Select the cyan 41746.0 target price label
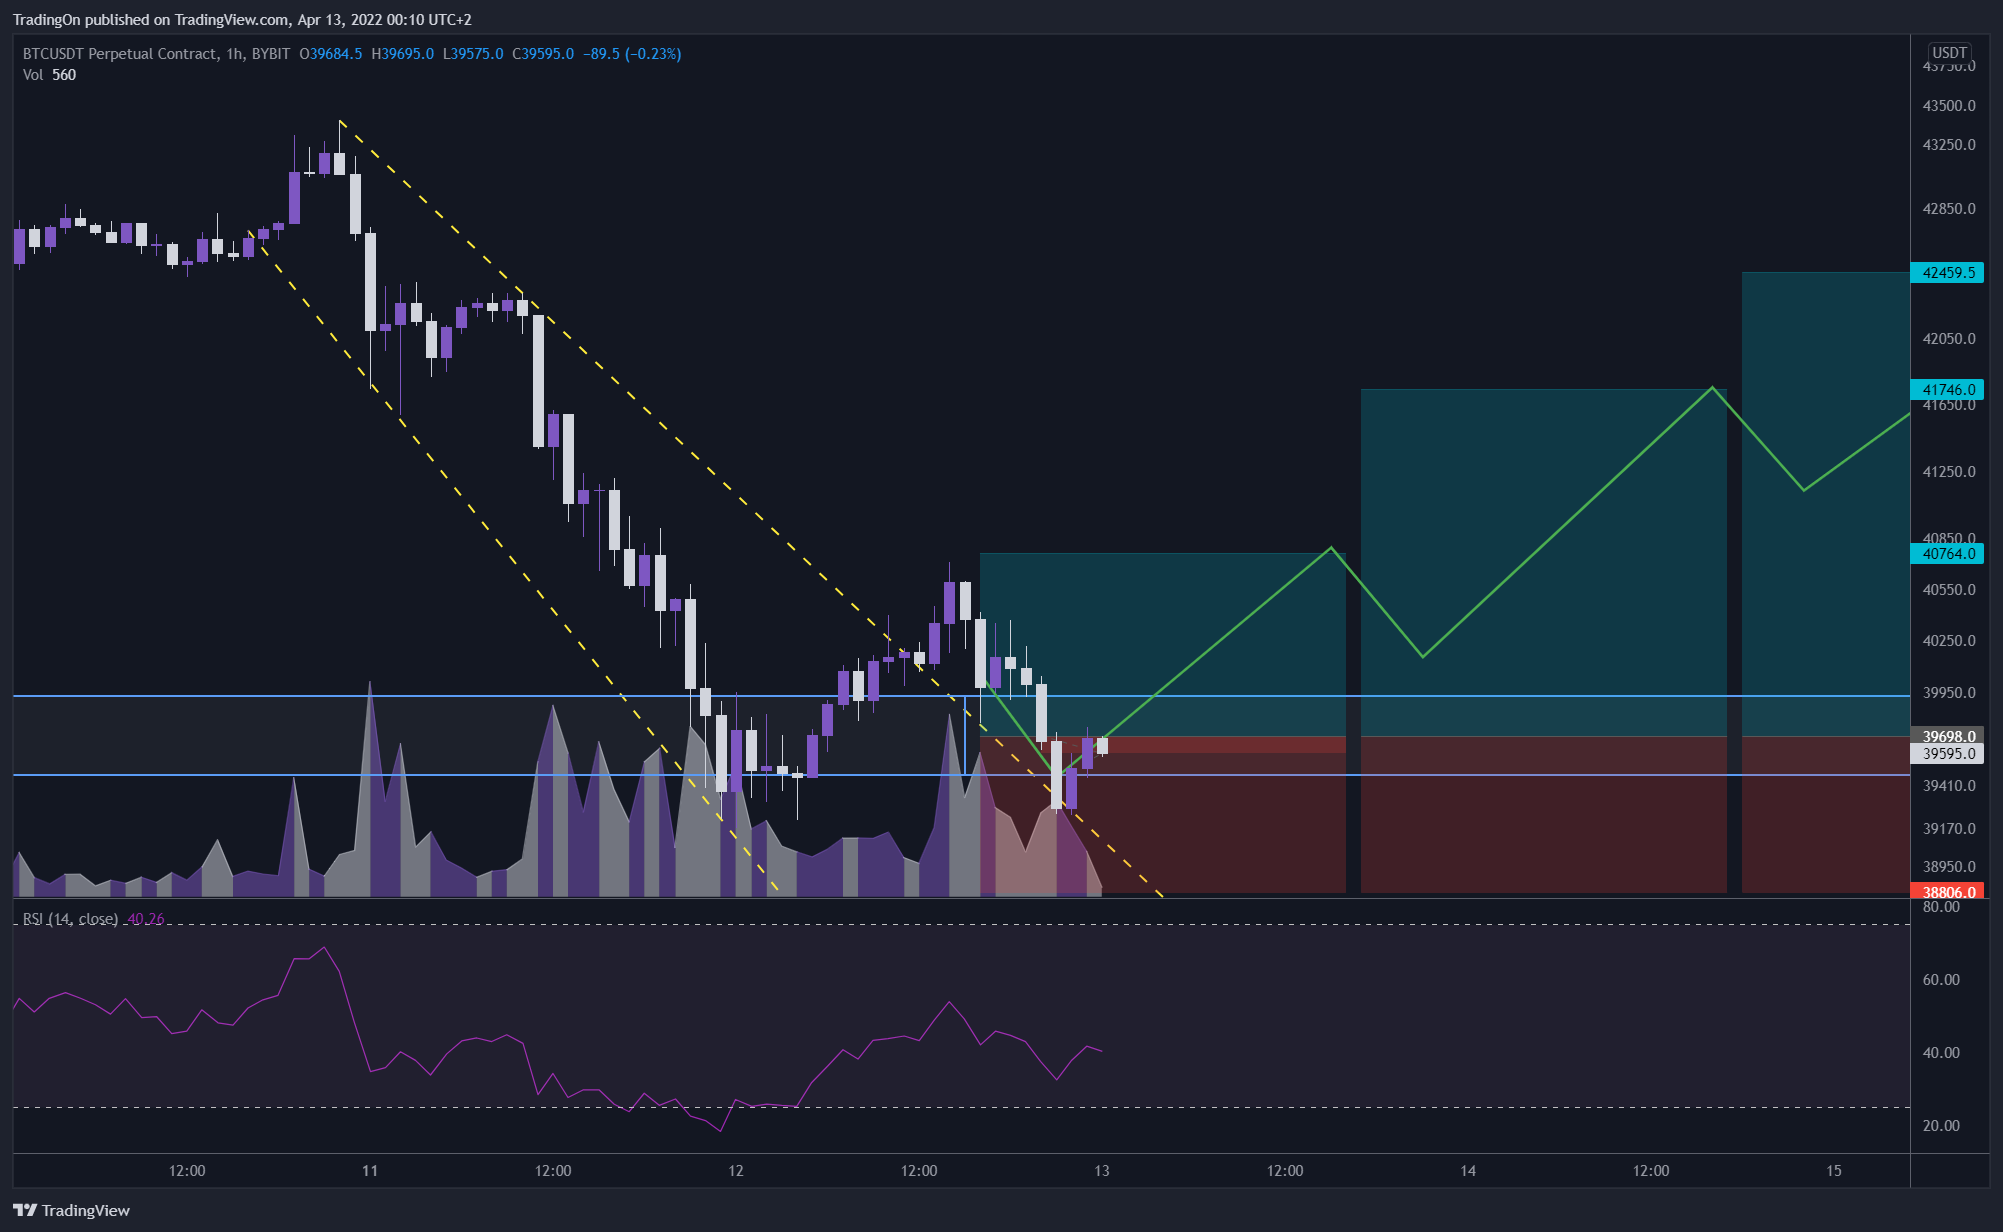The image size is (2003, 1232). pyautogui.click(x=1947, y=389)
